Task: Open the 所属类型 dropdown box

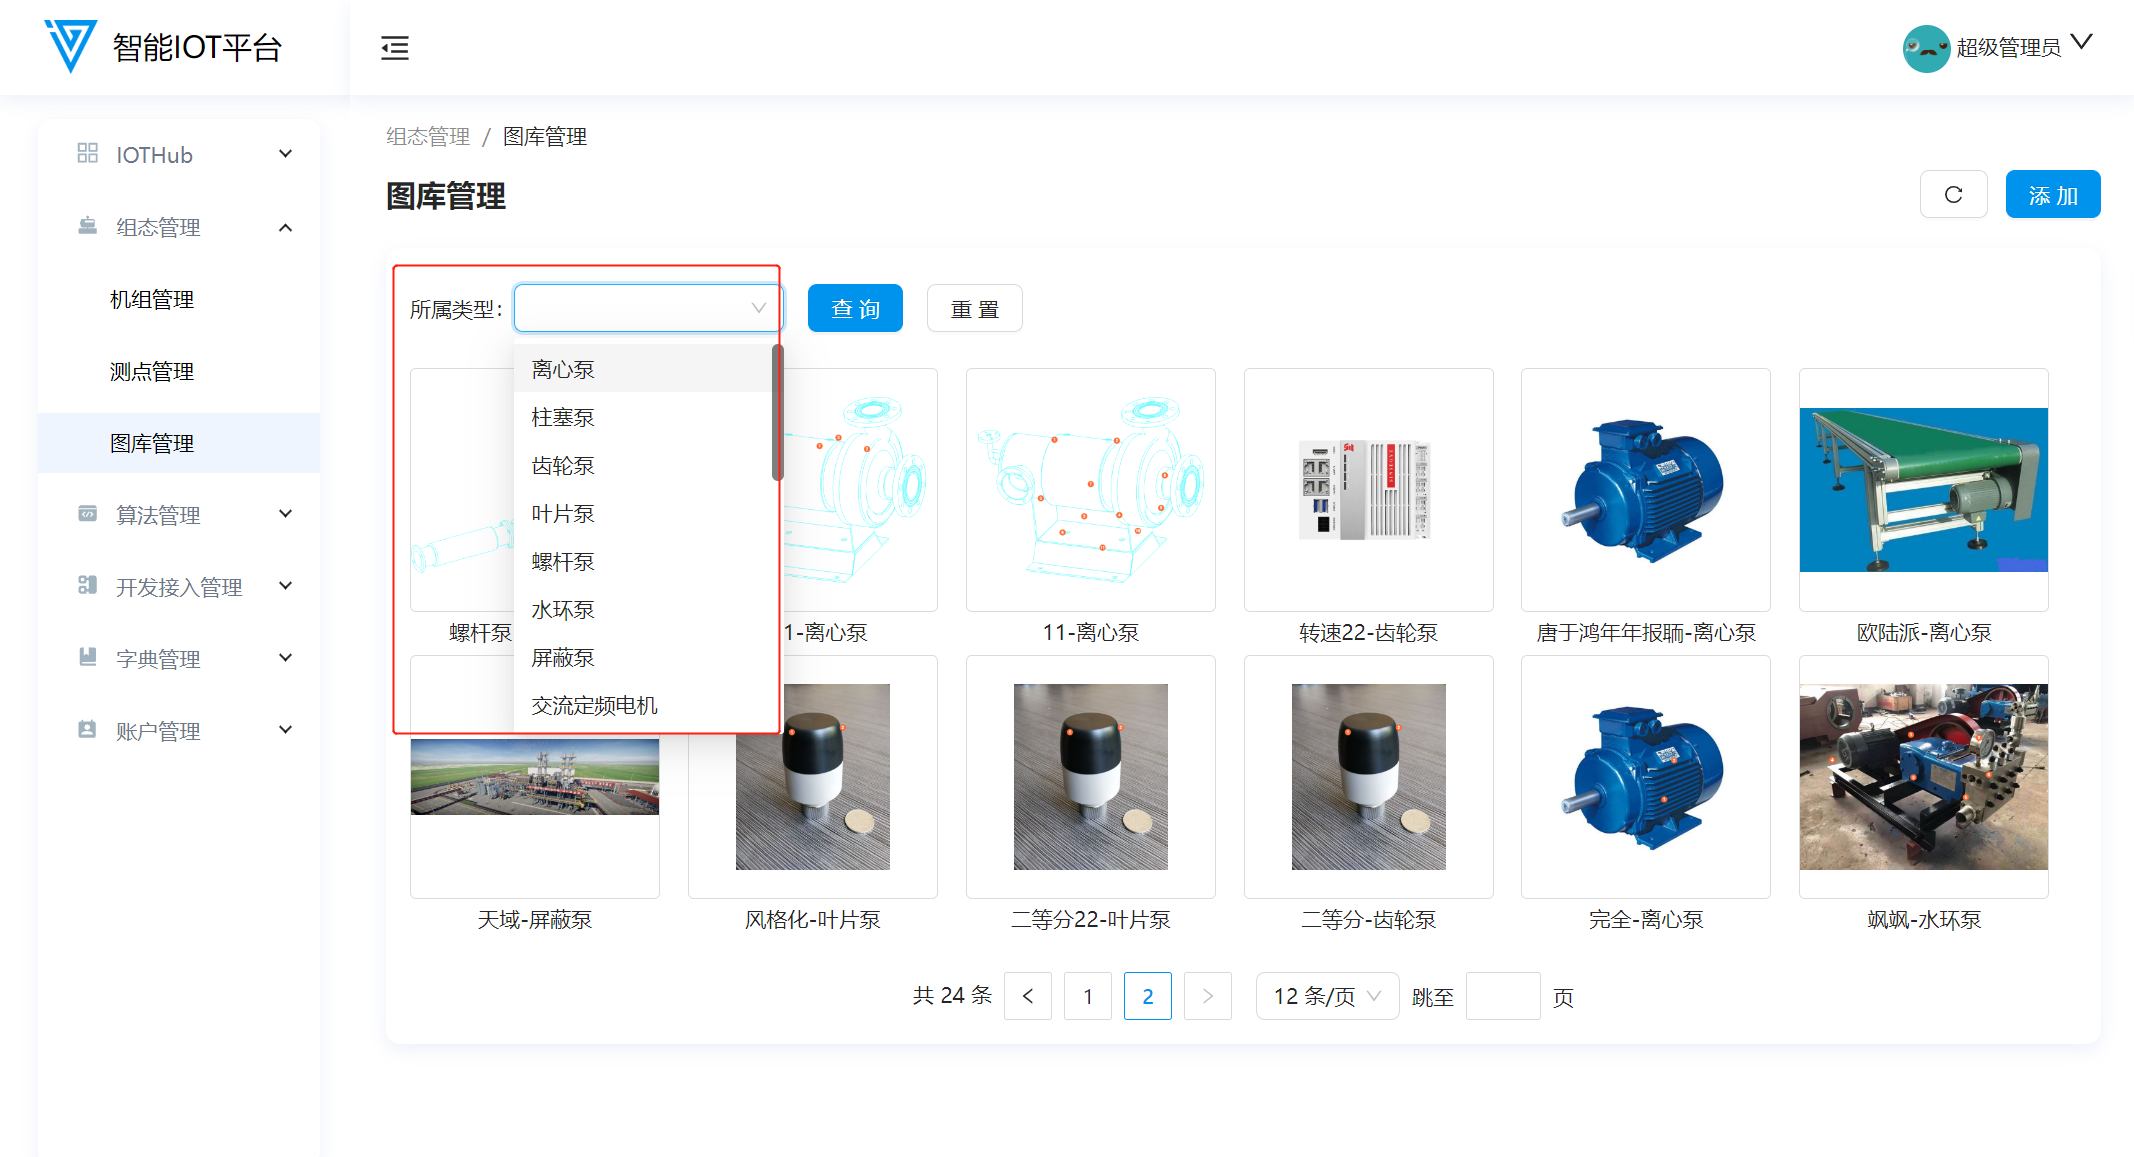Action: (647, 308)
